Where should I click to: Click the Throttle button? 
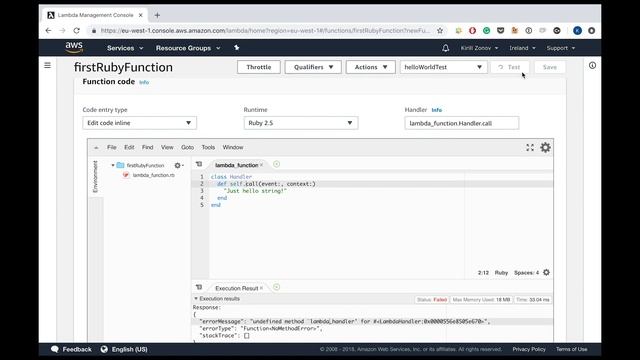coord(259,67)
